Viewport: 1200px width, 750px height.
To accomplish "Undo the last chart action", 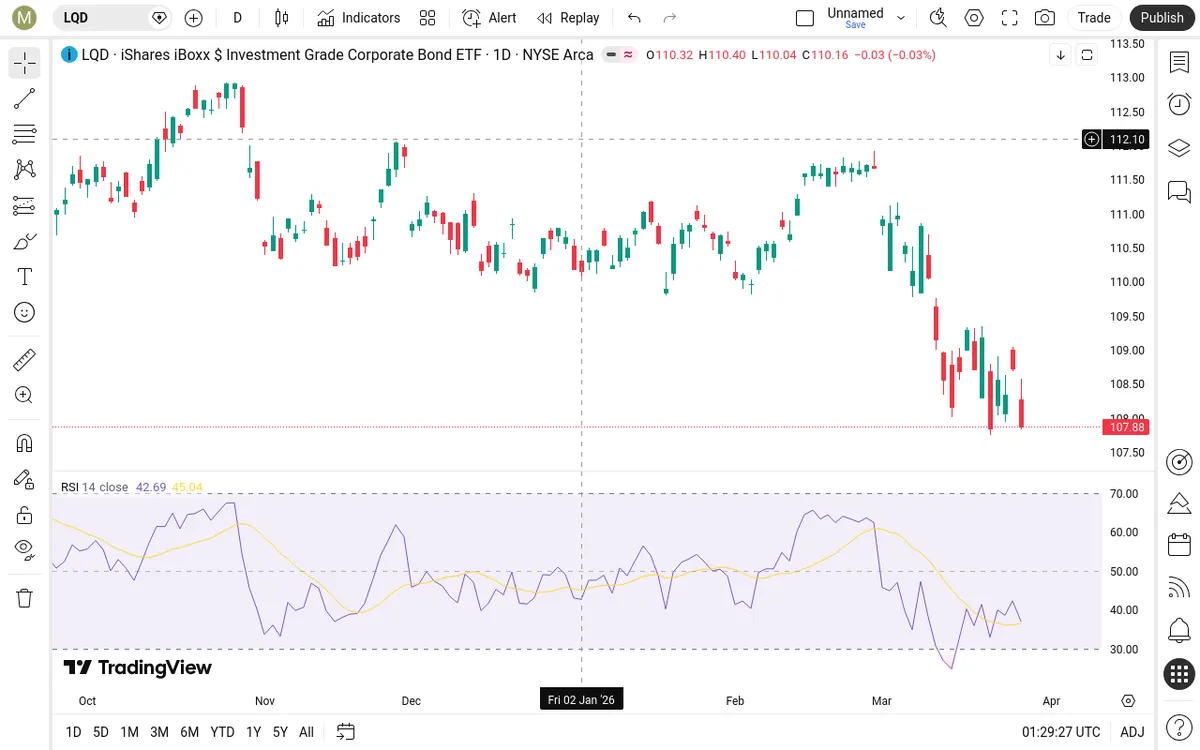I will [634, 18].
